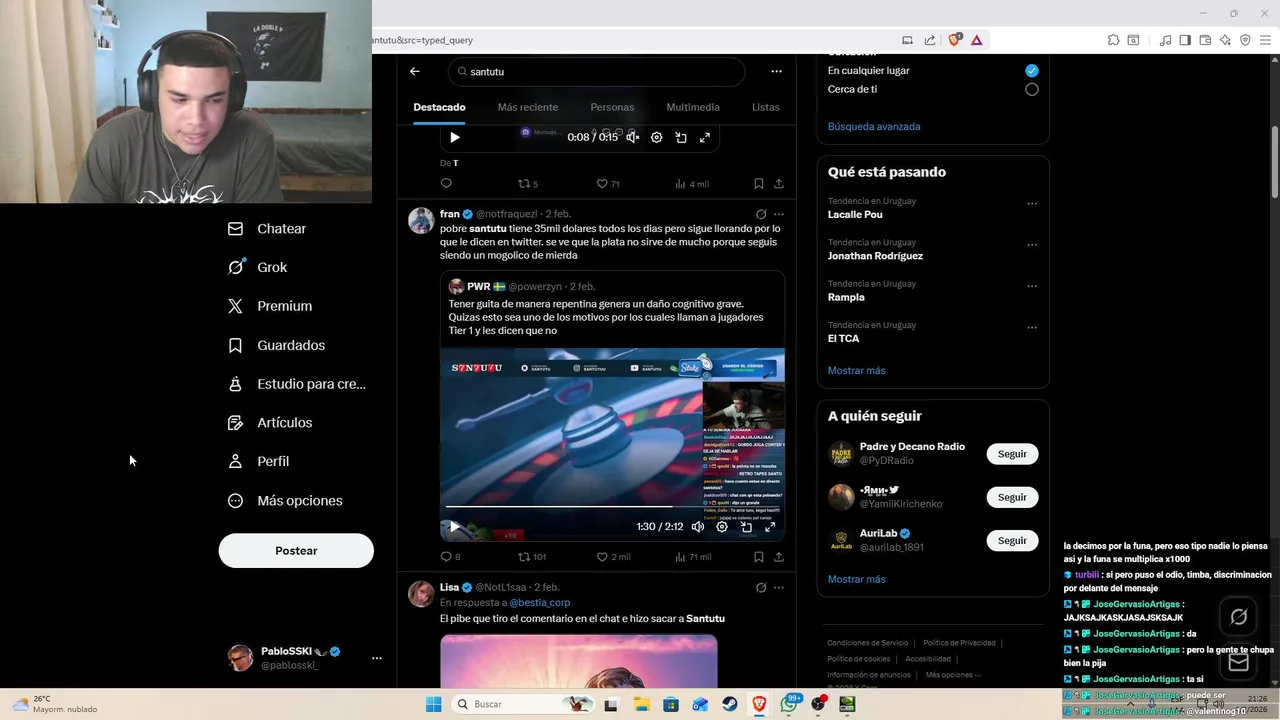Play the top video at 0:08
Image resolution: width=1280 pixels, height=720 pixels.
coord(455,137)
